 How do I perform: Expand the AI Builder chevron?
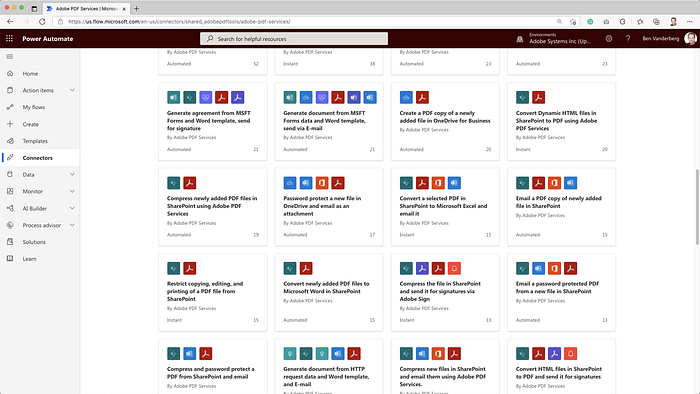tap(72, 208)
